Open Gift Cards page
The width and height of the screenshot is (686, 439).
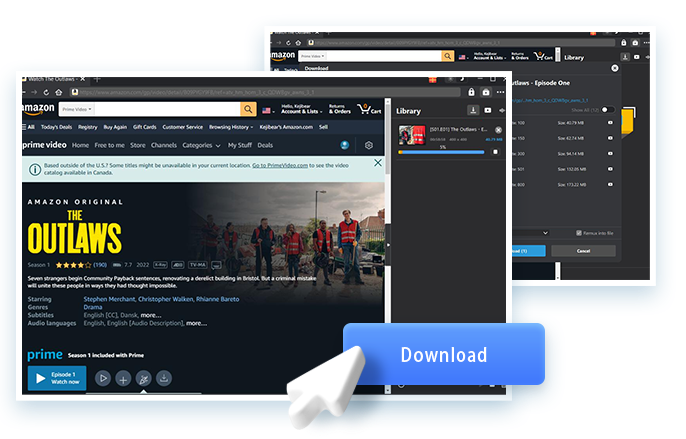(144, 127)
